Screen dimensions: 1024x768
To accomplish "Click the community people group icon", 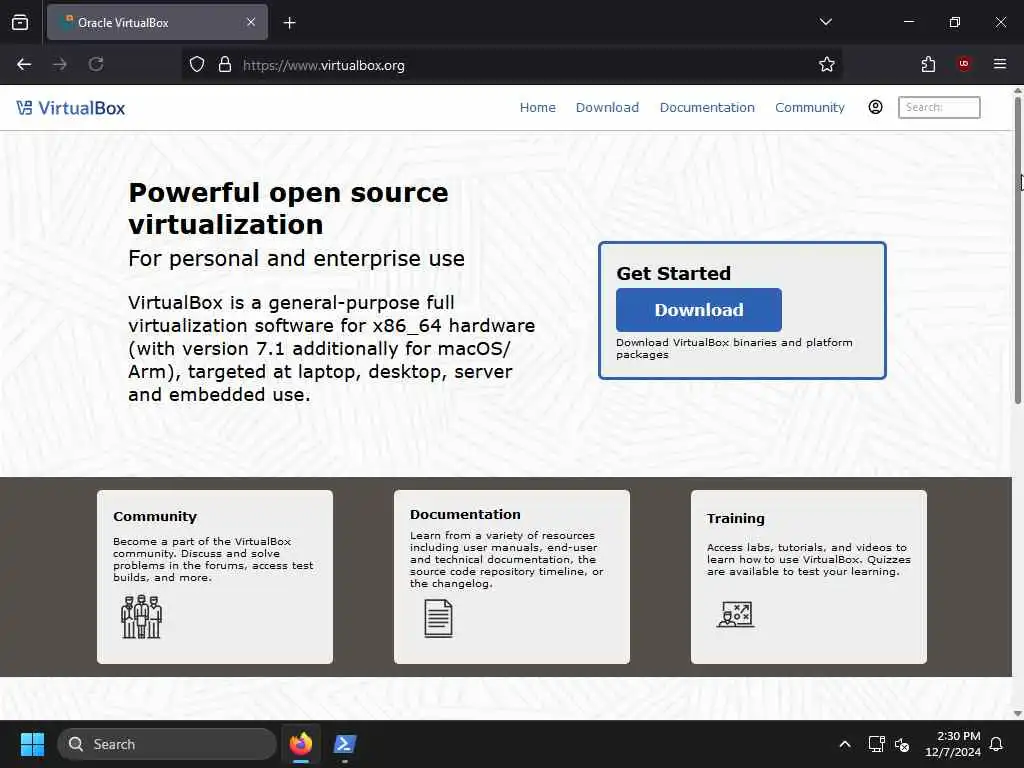I will (x=141, y=616).
